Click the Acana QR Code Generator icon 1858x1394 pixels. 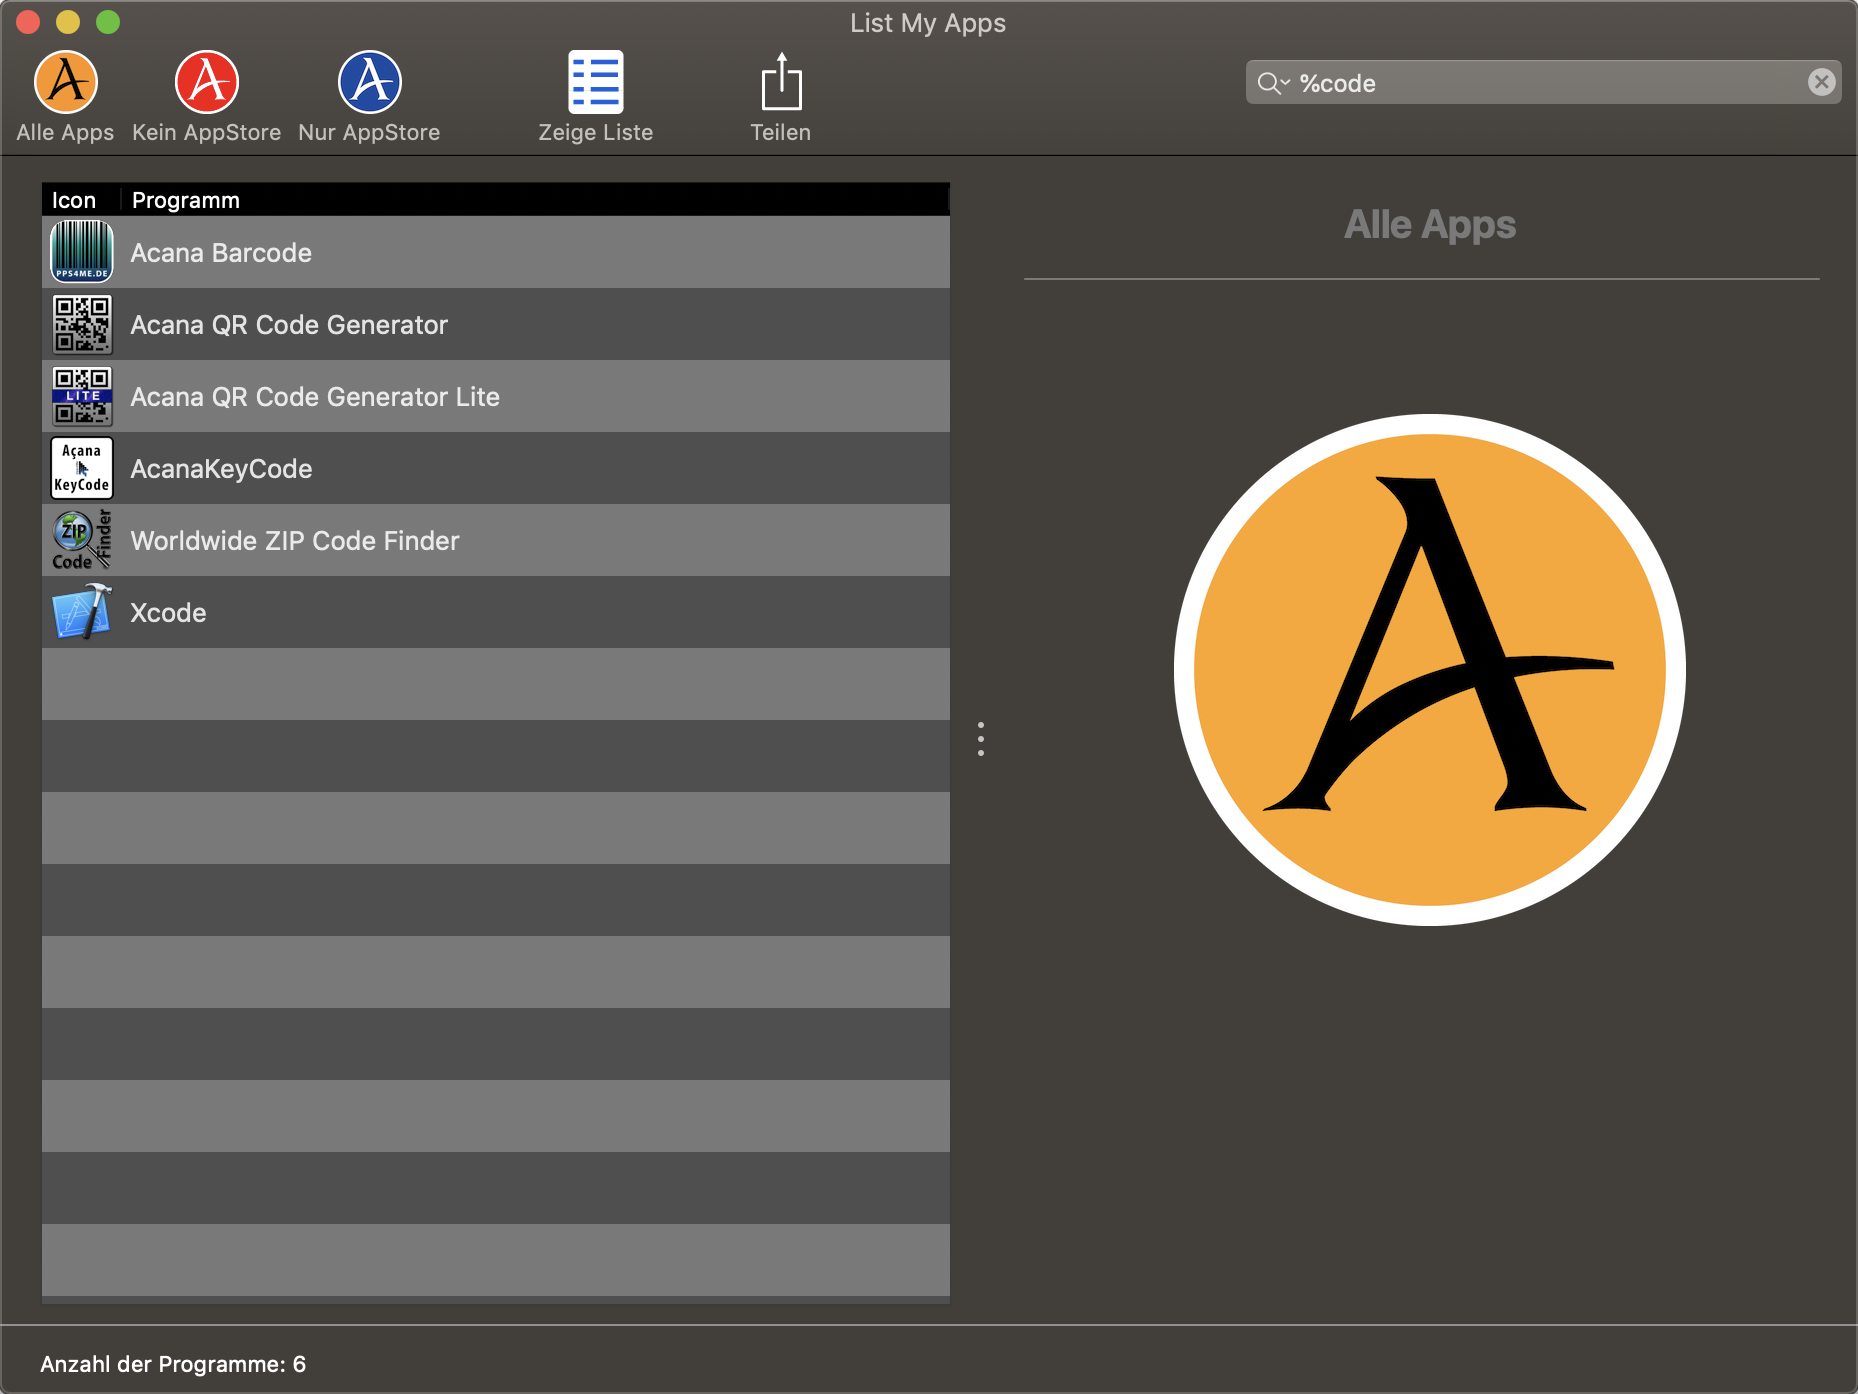[x=82, y=324]
